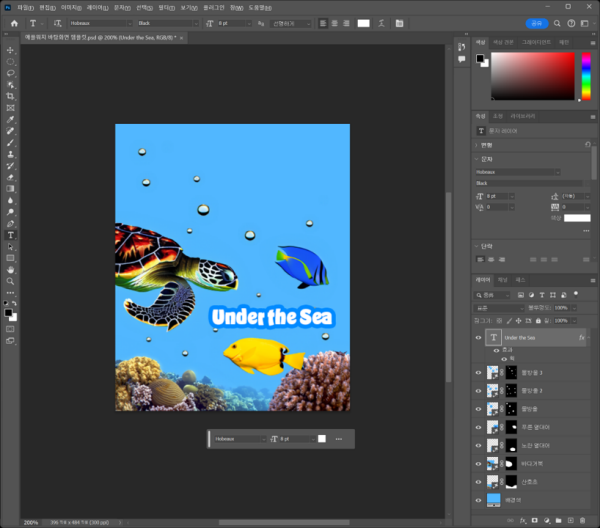Click the 산호초 layer thumbnail
Viewport: 600px width, 528px height.
pos(492,481)
